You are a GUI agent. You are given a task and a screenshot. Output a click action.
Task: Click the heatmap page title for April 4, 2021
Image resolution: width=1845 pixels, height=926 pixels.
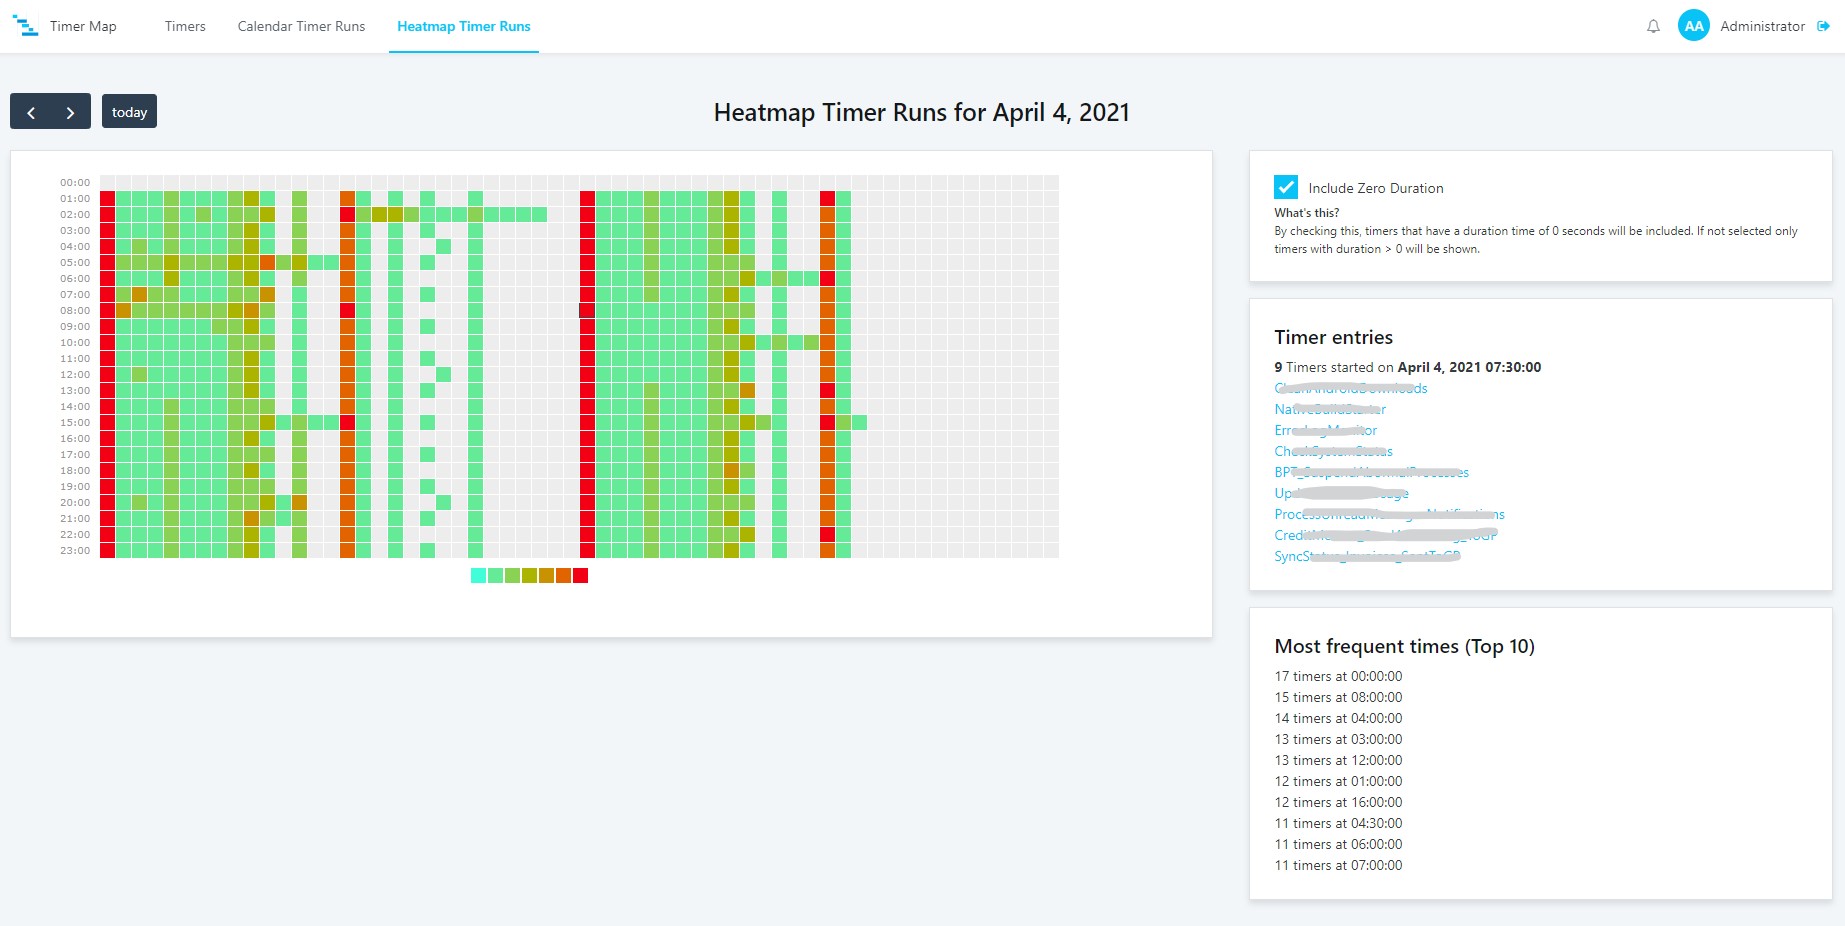(x=922, y=112)
